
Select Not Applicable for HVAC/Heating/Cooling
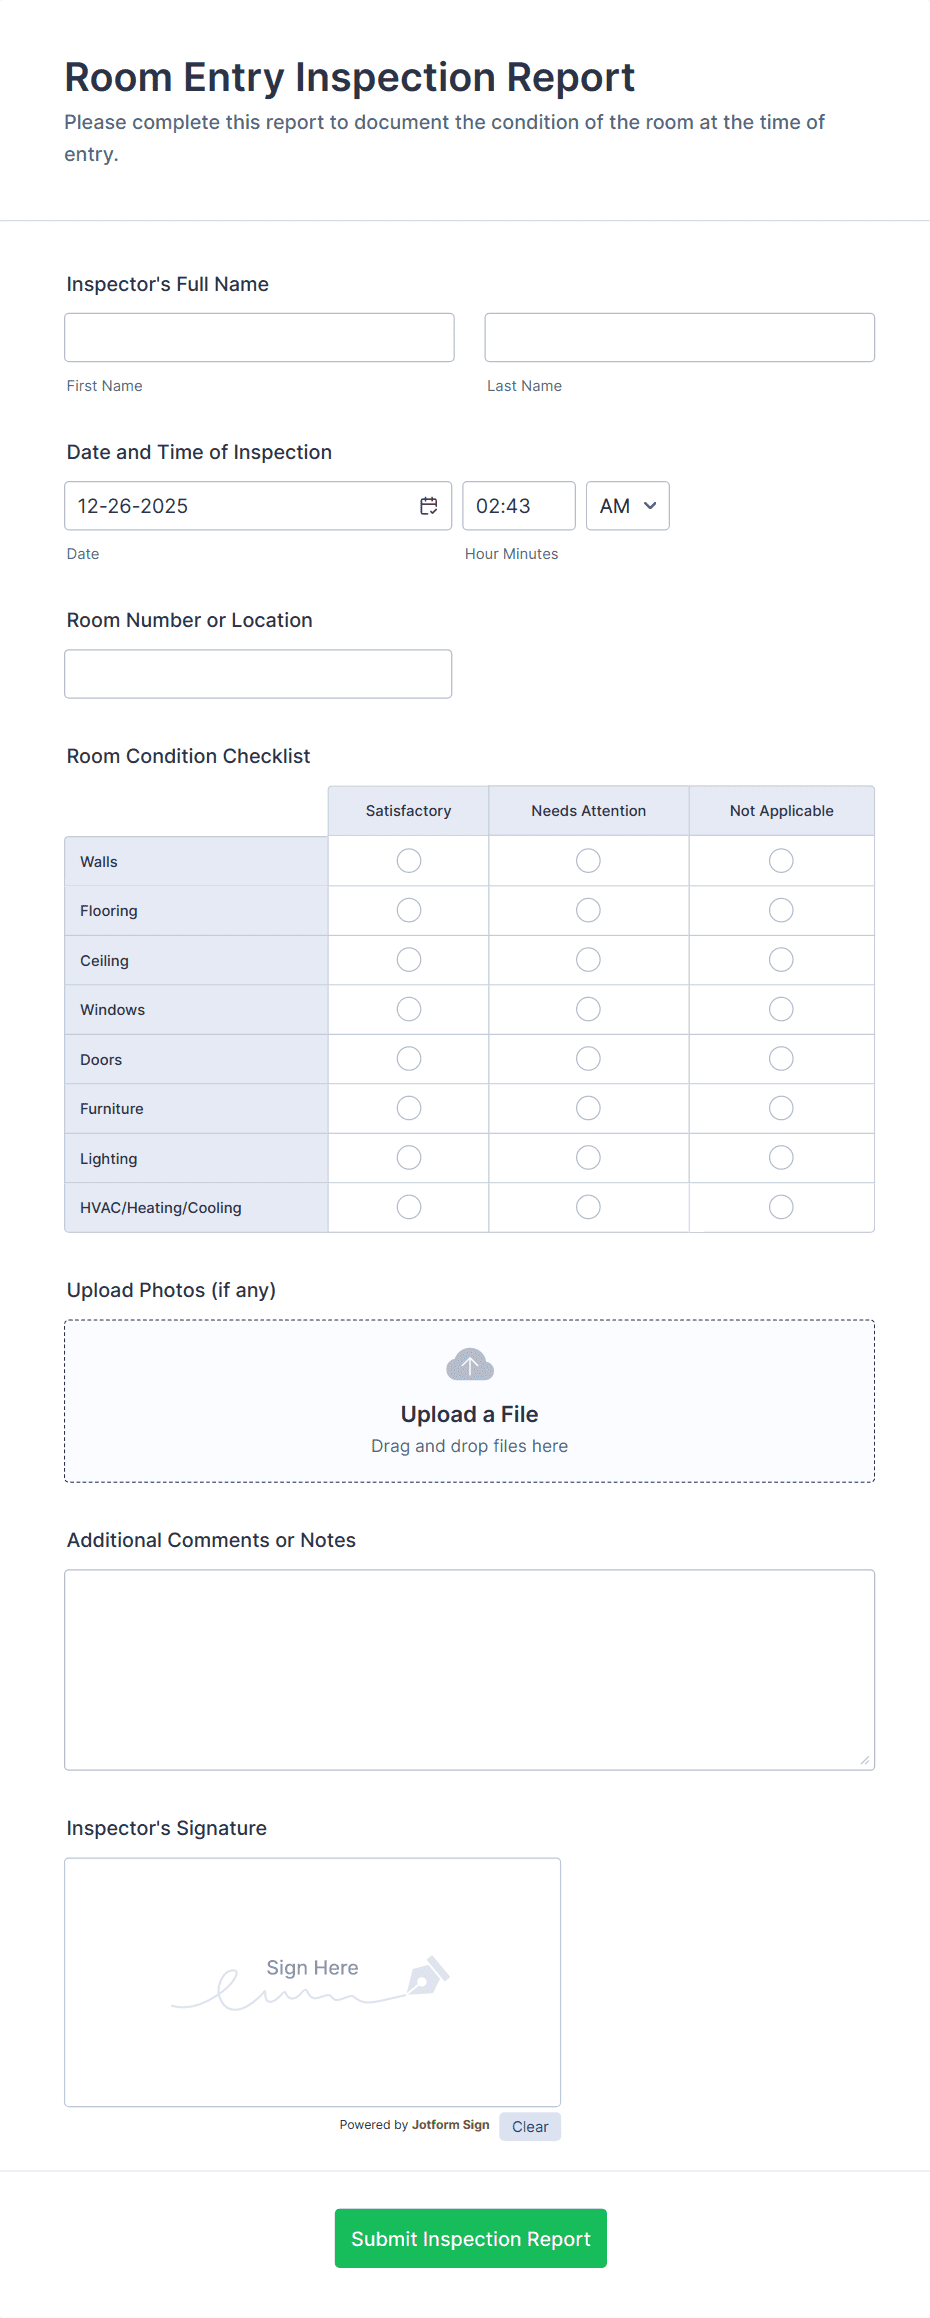[x=781, y=1206]
